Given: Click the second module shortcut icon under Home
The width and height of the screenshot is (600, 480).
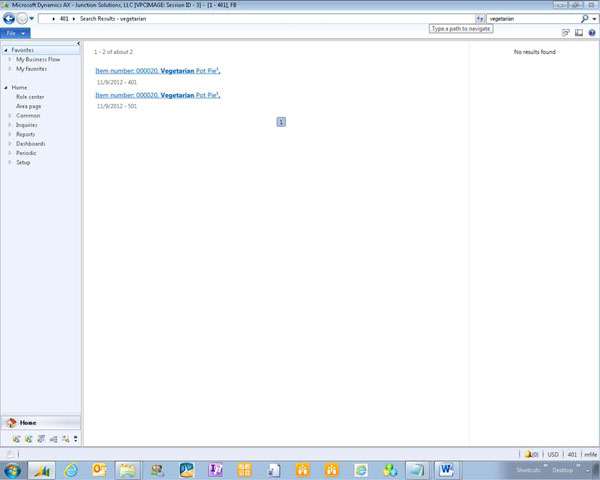Looking at the screenshot, I should [x=29, y=439].
